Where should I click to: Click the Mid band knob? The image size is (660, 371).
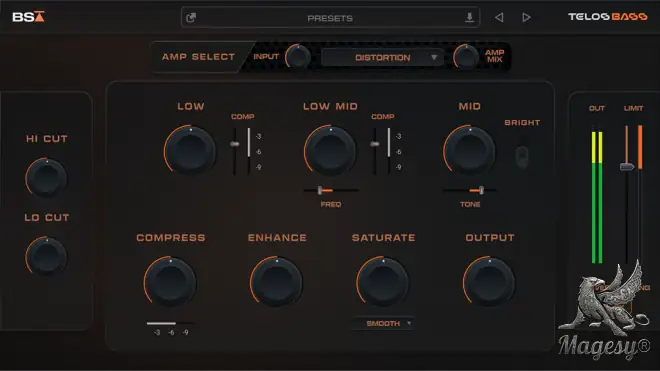point(469,150)
